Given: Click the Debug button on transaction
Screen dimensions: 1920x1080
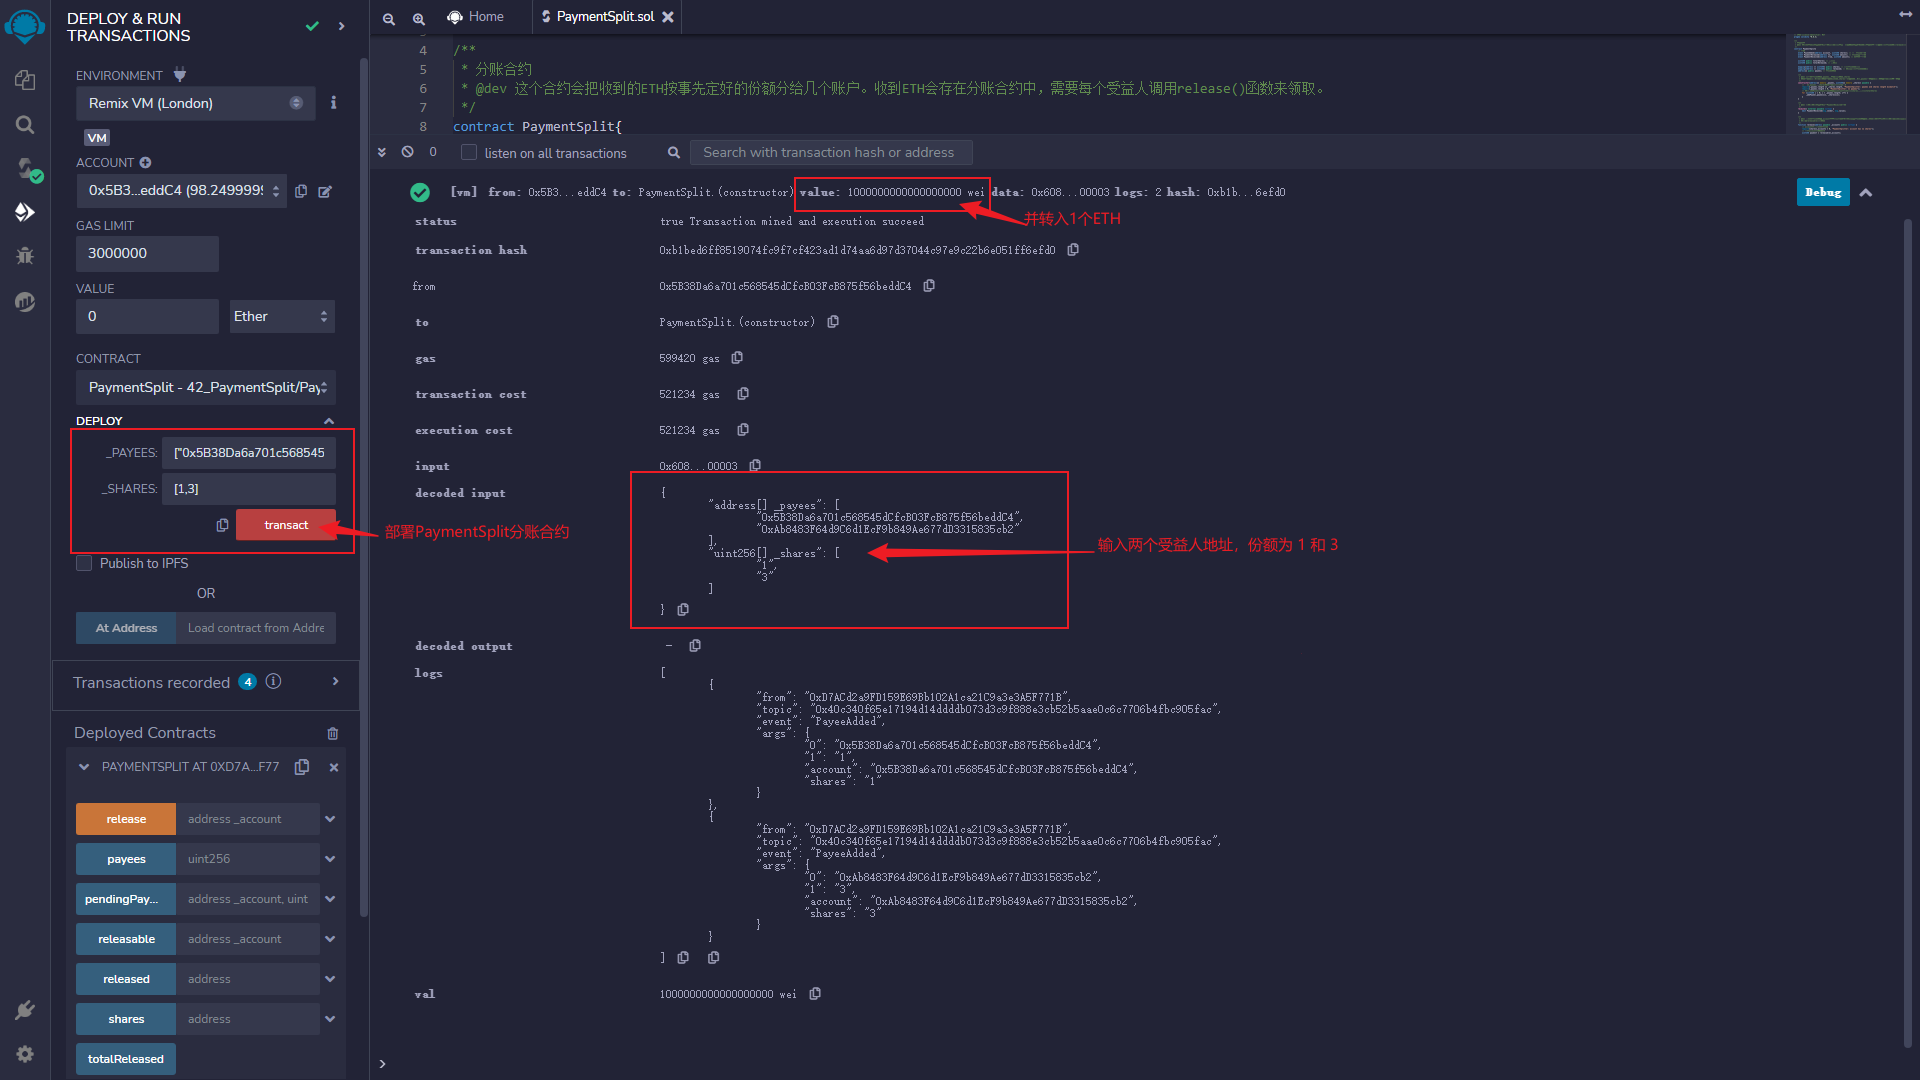Looking at the screenshot, I should click(1824, 193).
